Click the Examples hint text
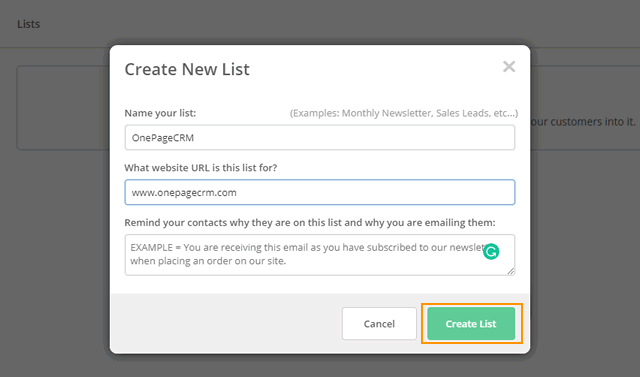Image resolution: width=640 pixels, height=377 pixels. 404,113
